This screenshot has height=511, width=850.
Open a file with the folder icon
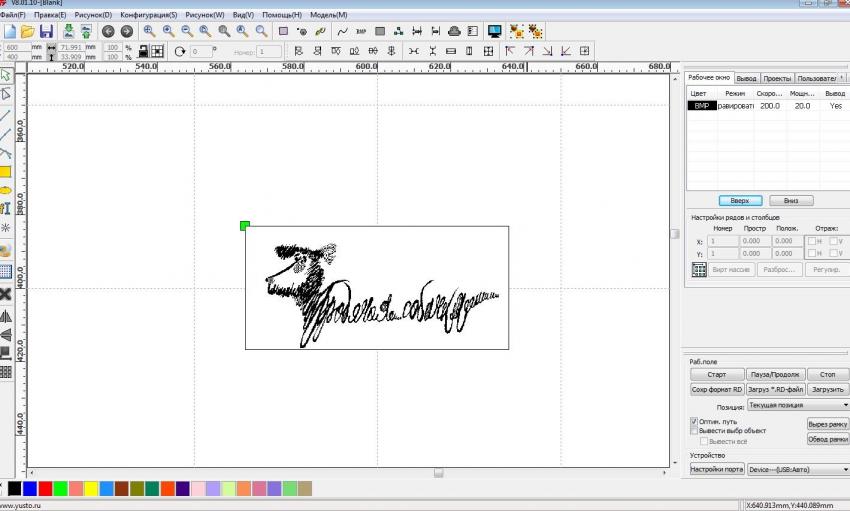tap(28, 32)
